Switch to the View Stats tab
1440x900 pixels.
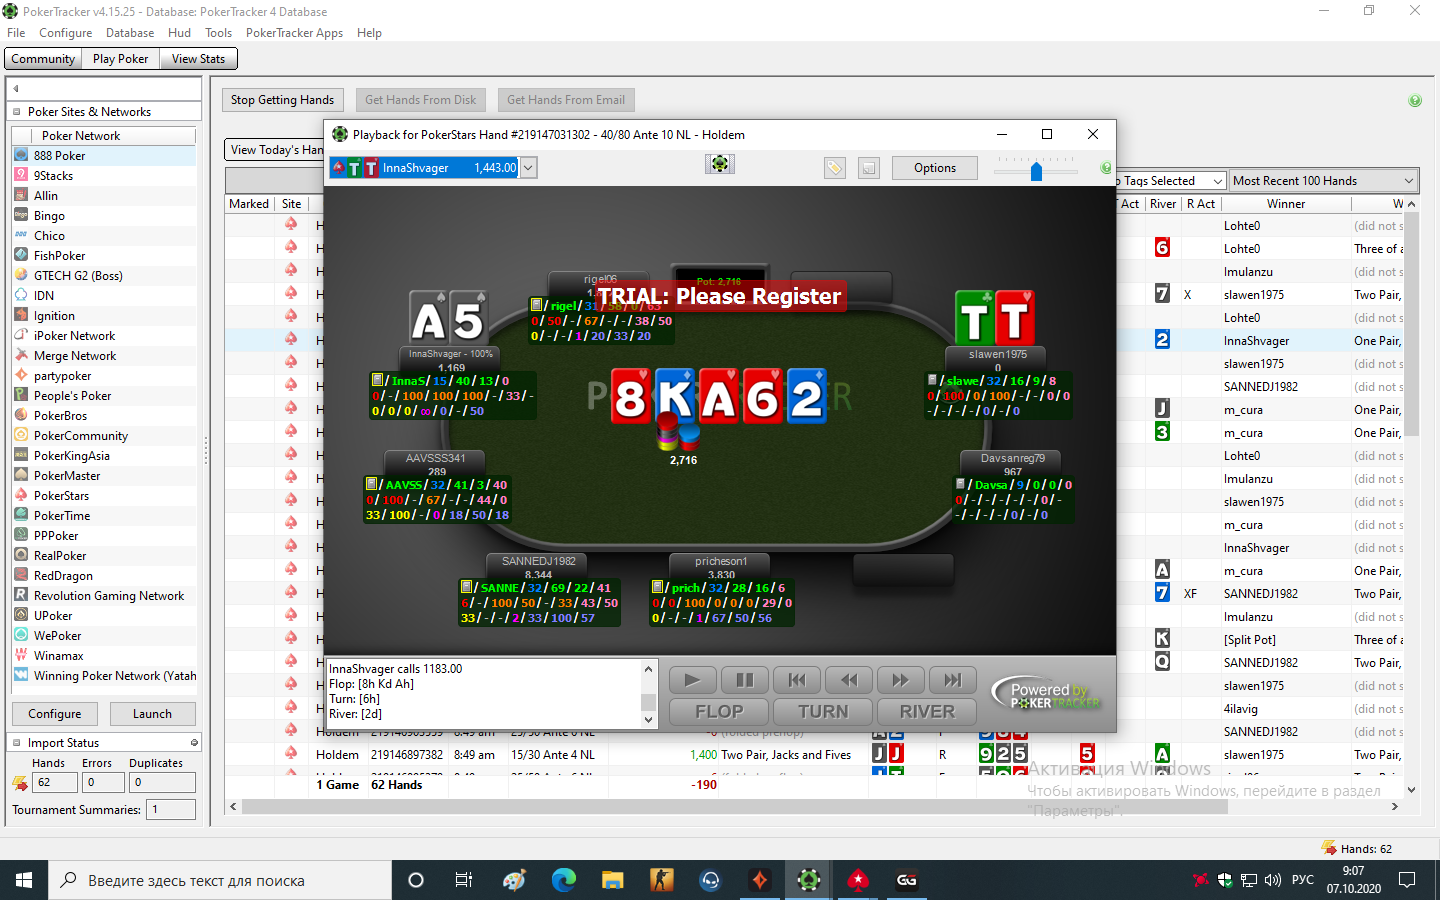(198, 59)
